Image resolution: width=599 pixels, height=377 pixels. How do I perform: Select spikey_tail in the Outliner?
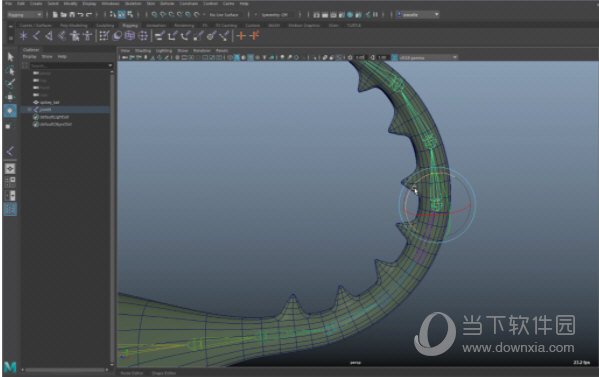tap(50, 102)
